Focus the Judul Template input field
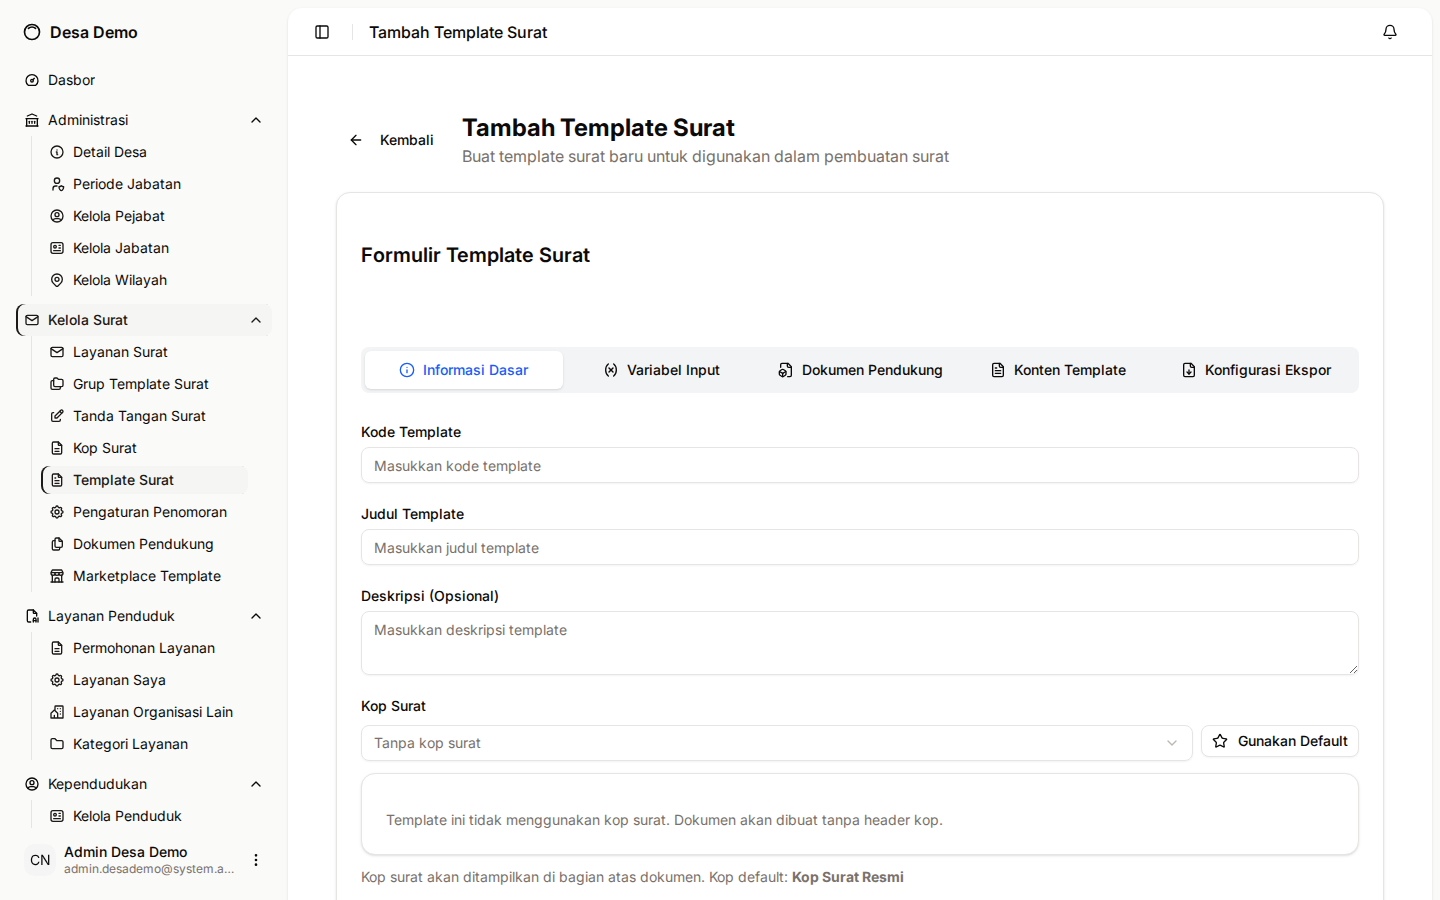The height and width of the screenshot is (900, 1440). [x=860, y=547]
